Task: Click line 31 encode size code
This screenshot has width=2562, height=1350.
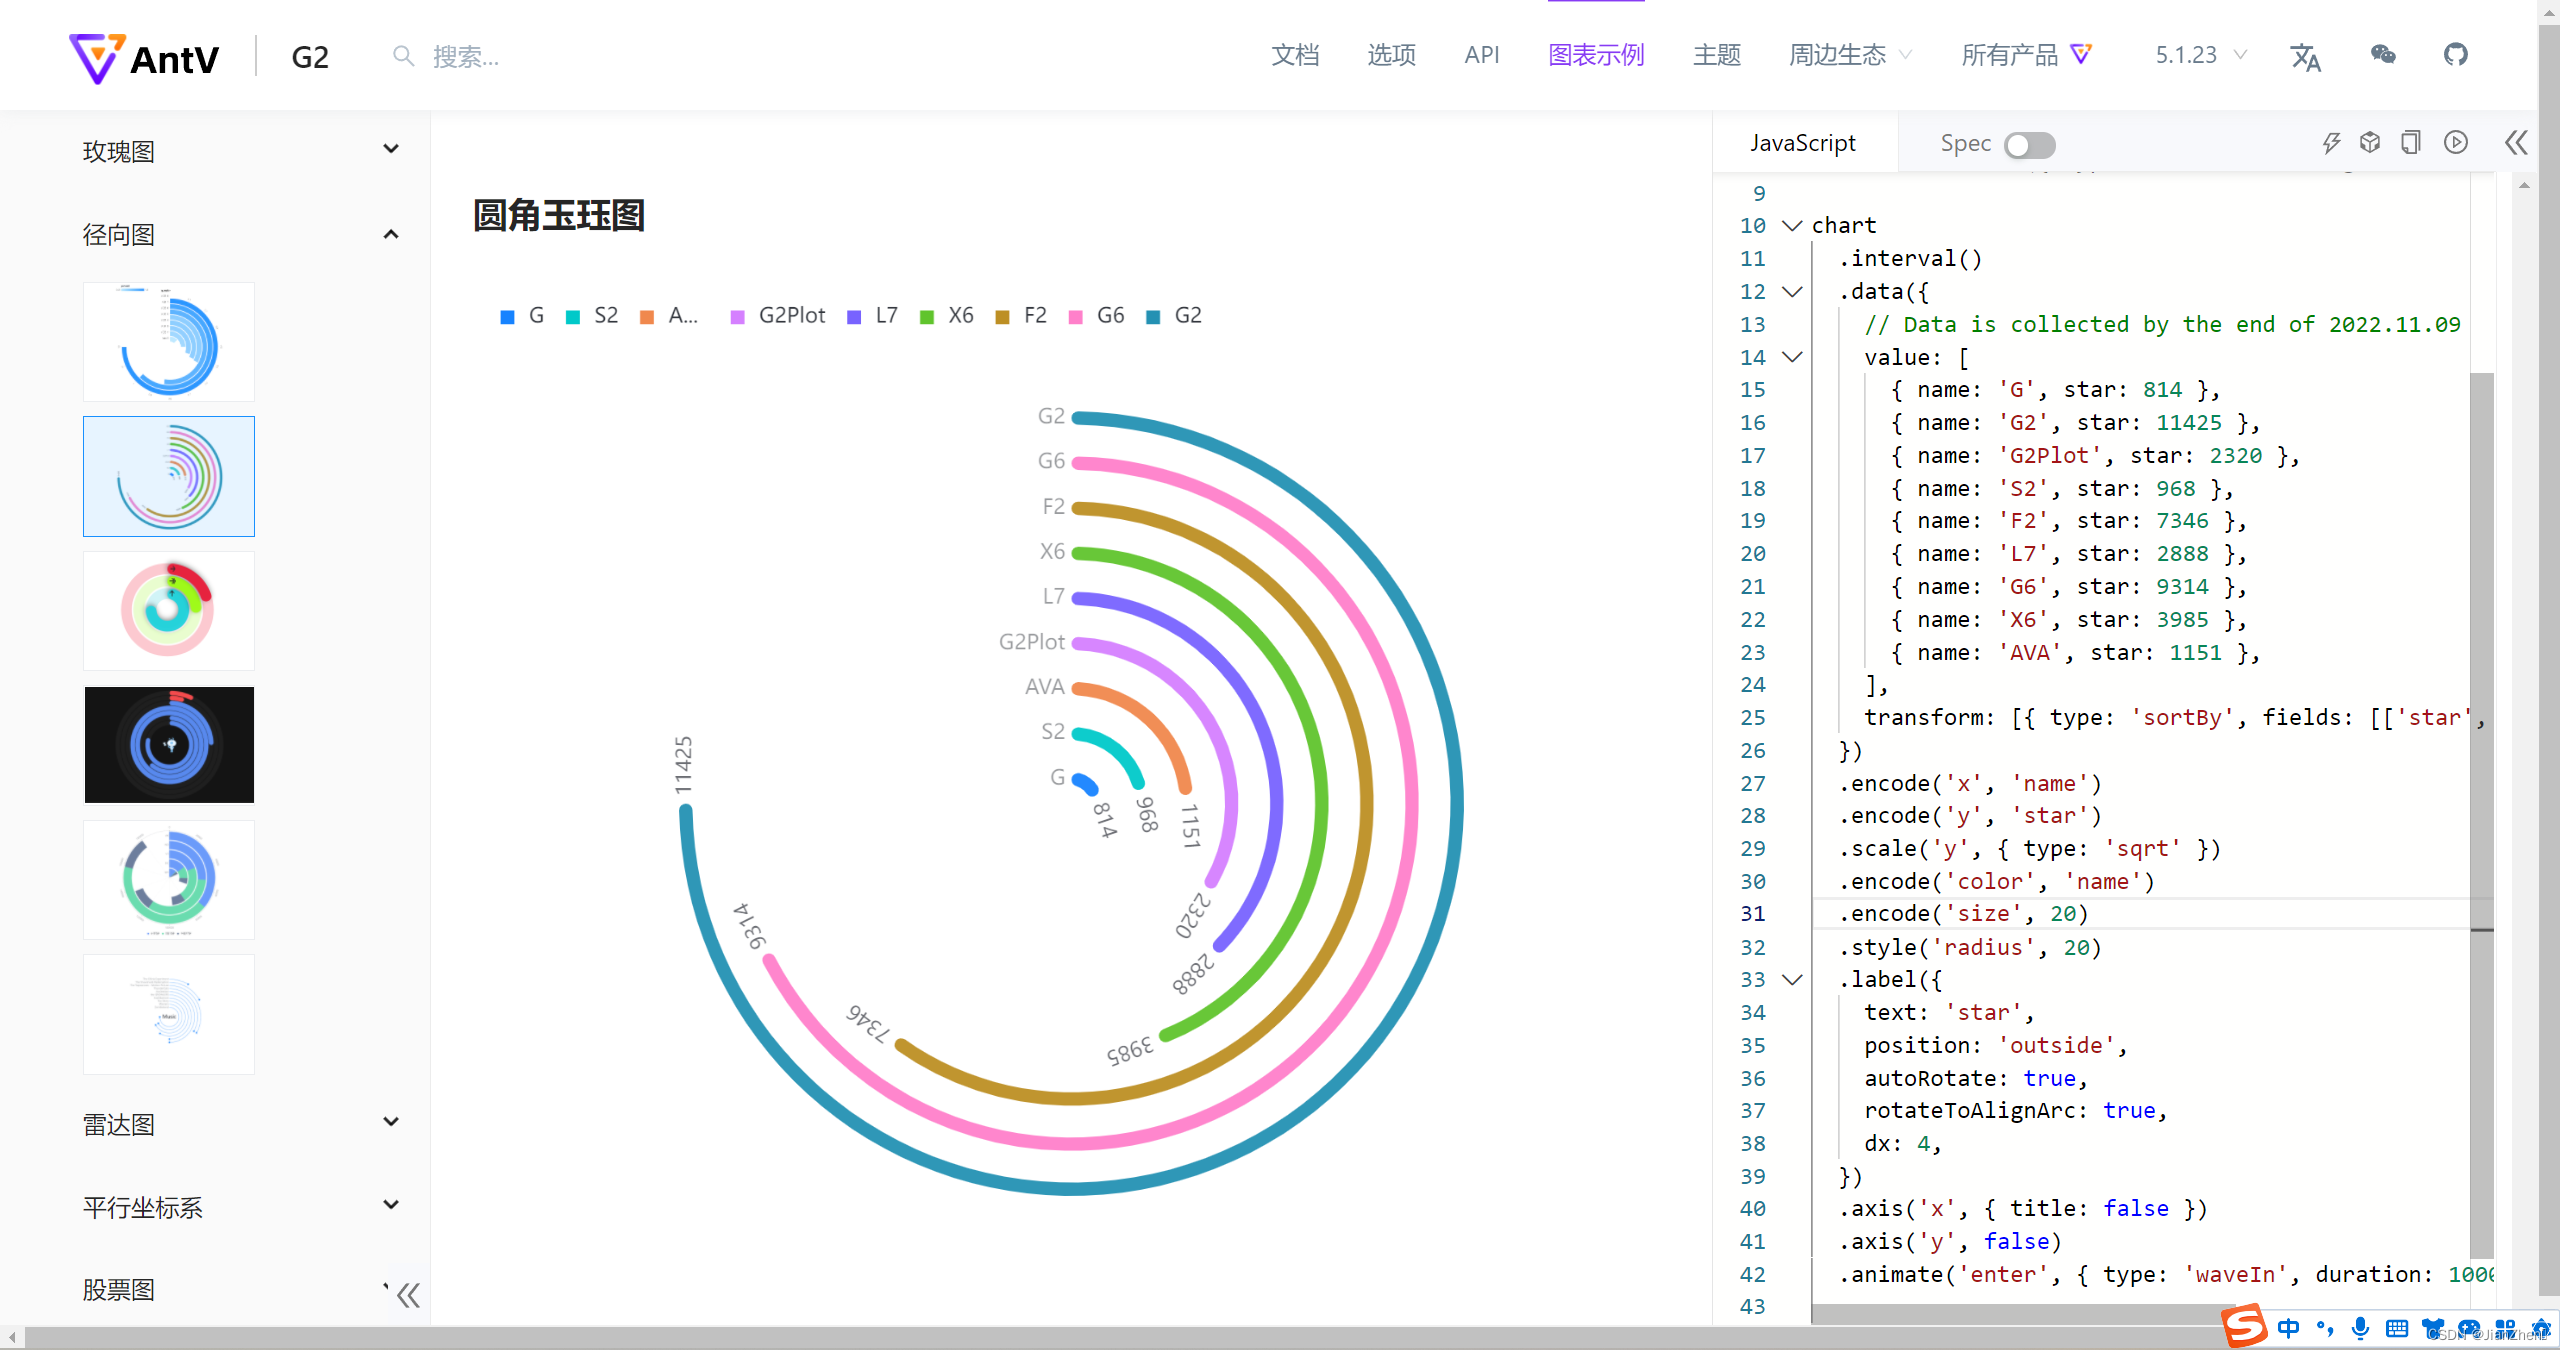Action: (x=1965, y=914)
